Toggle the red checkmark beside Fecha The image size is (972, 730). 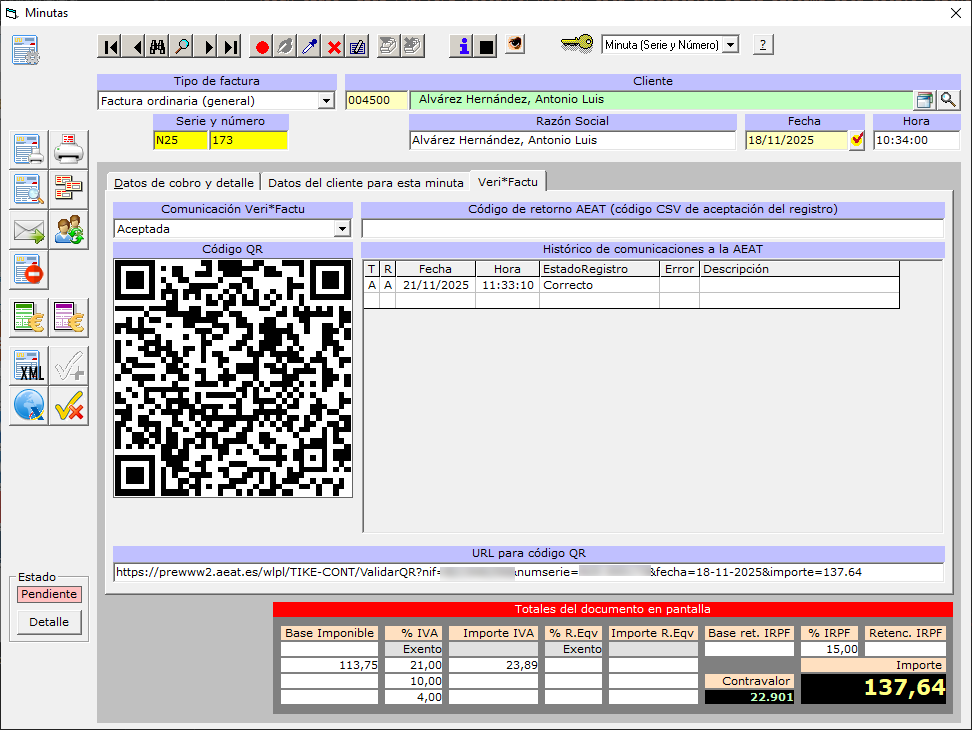pyautogui.click(x=857, y=140)
